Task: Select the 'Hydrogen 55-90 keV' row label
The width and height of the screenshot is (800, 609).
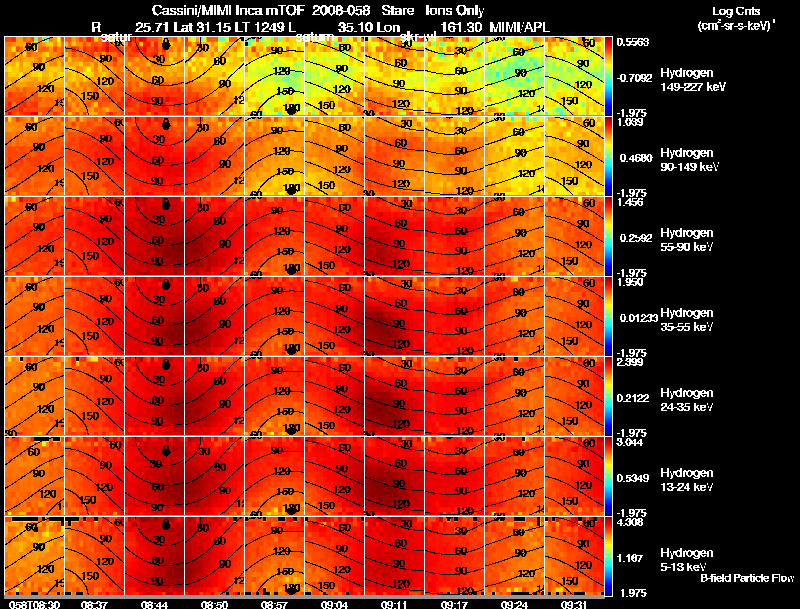Action: [687, 240]
